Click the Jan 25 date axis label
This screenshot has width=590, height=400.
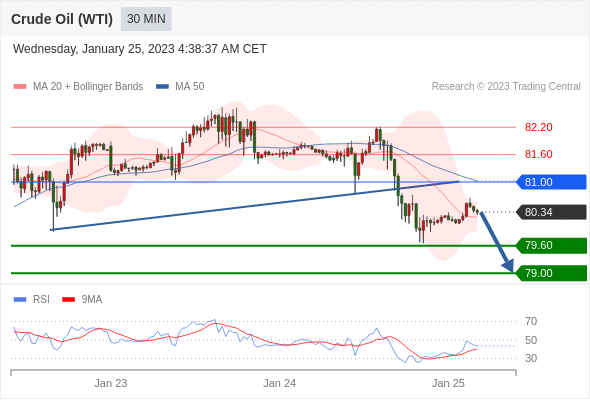pos(448,383)
